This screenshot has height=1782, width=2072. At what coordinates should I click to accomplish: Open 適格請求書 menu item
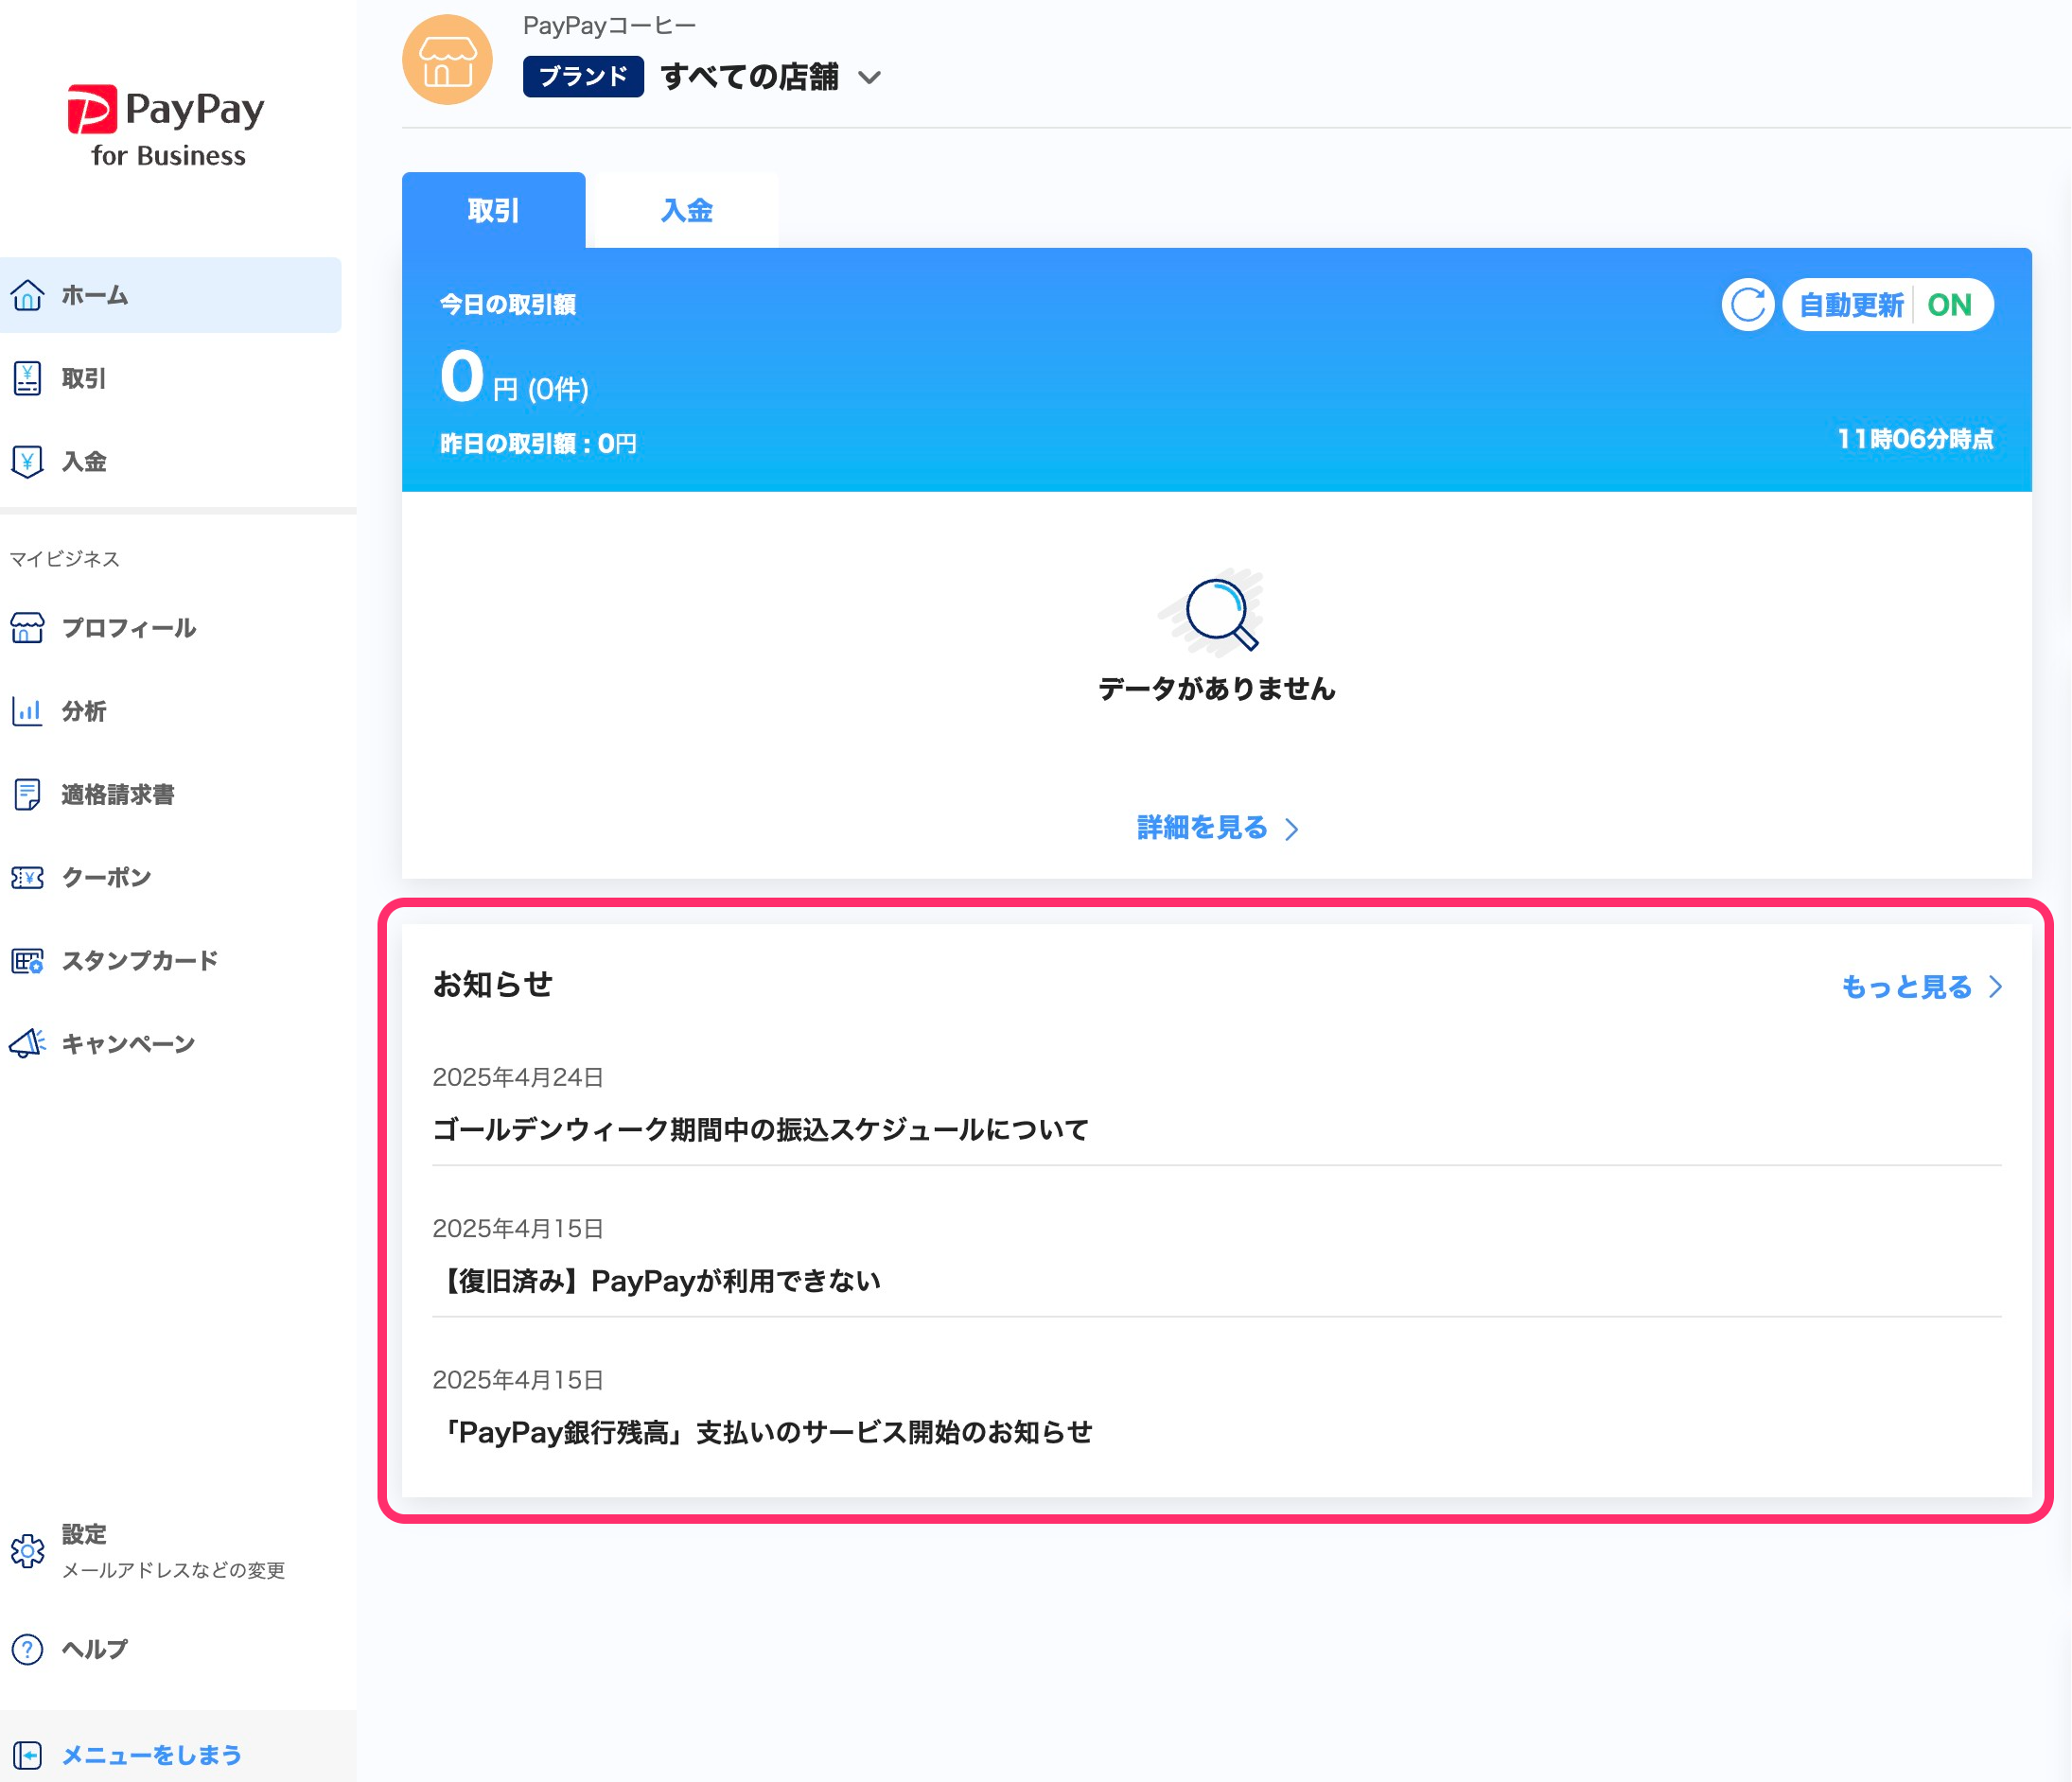pos(171,794)
